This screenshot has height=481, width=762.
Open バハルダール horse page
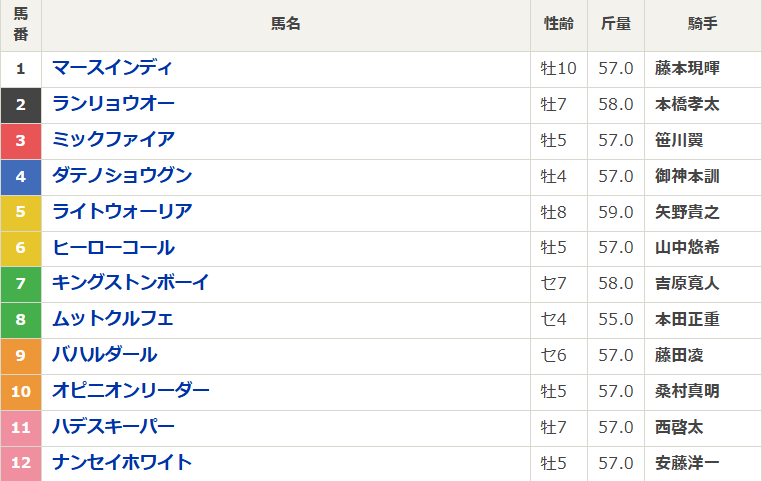104,355
